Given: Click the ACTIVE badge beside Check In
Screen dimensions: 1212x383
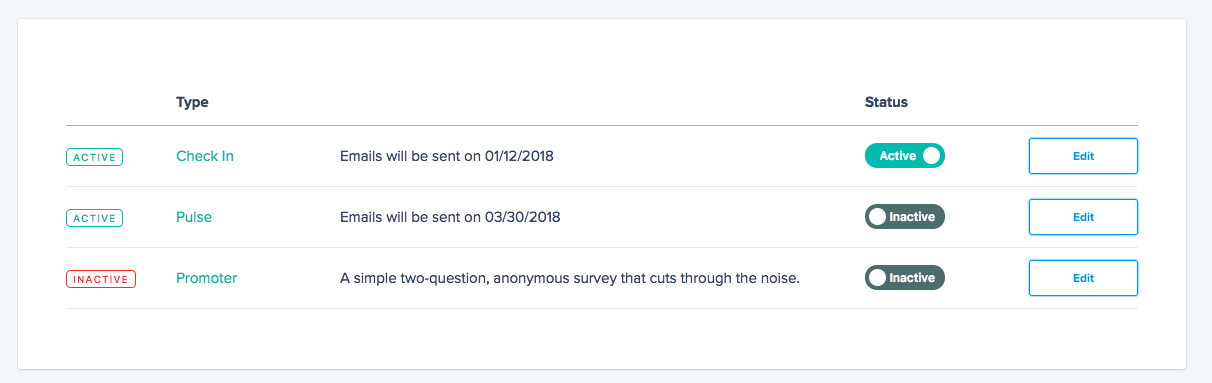Looking at the screenshot, I should 94,157.
